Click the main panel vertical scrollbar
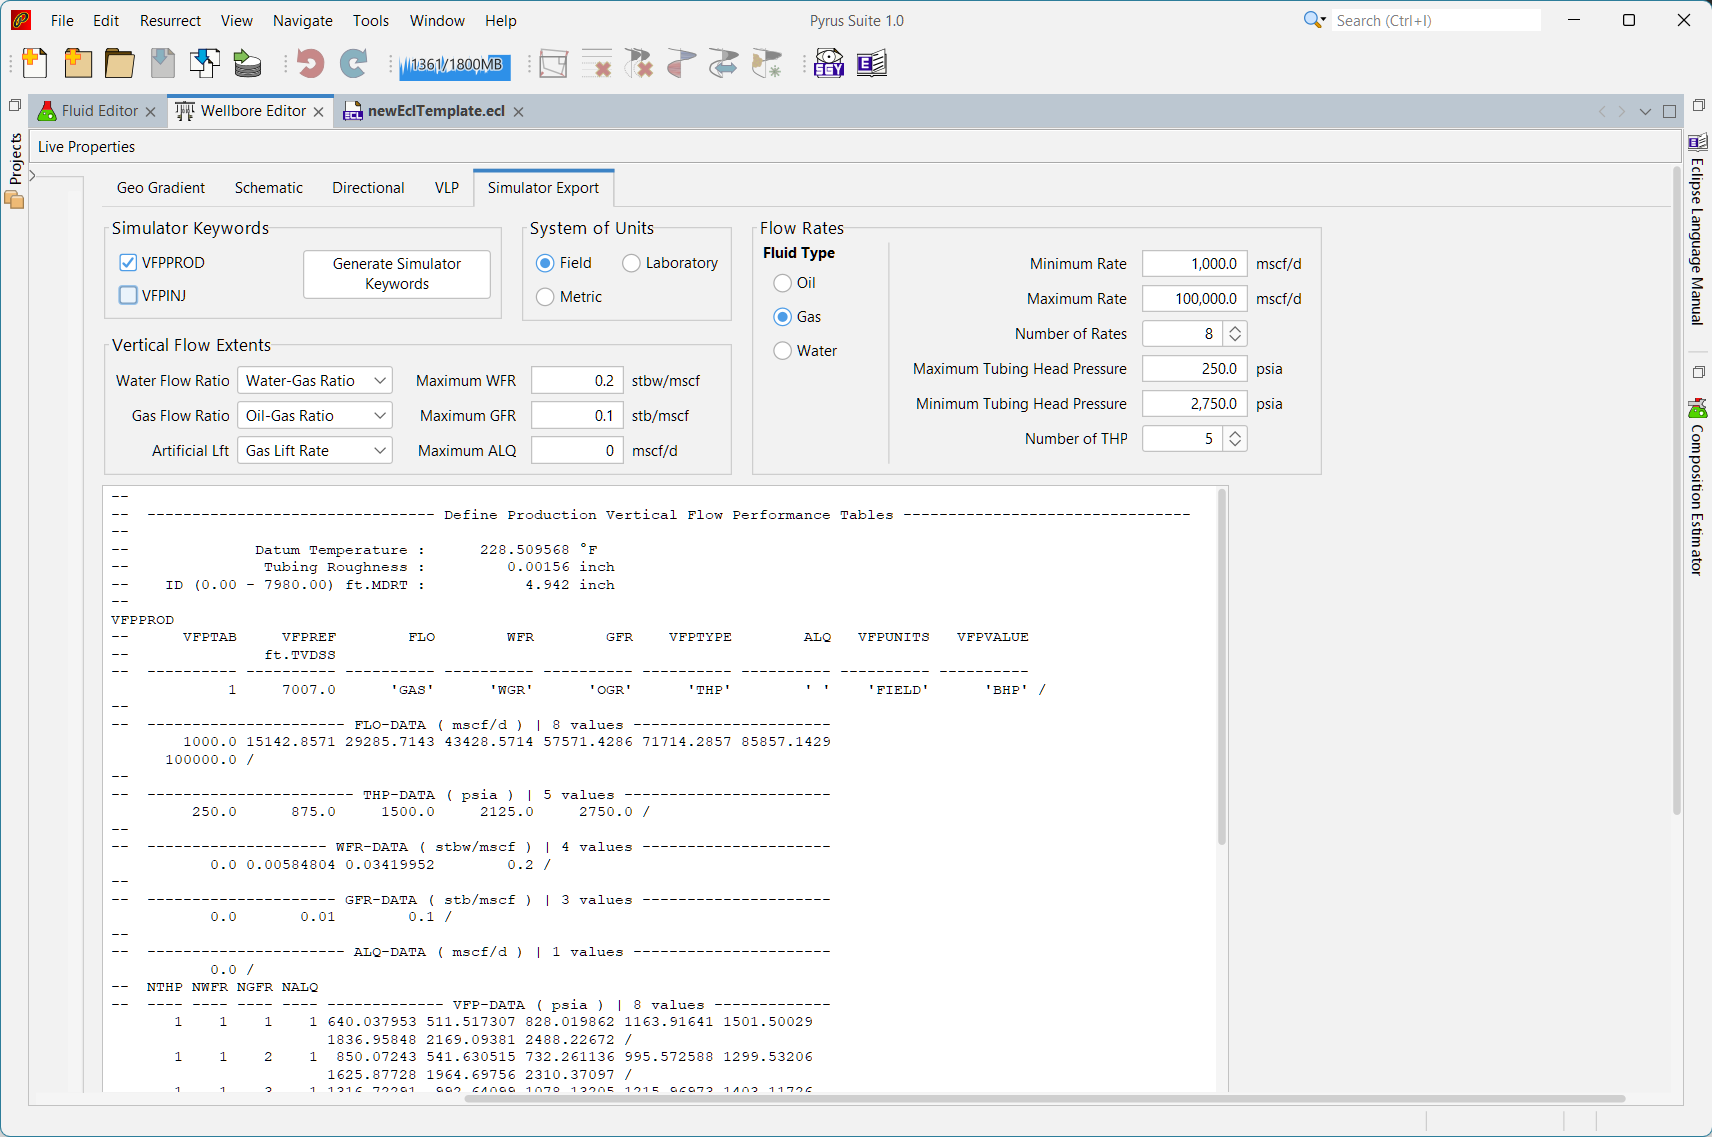The height and width of the screenshot is (1137, 1712). click(x=1677, y=492)
